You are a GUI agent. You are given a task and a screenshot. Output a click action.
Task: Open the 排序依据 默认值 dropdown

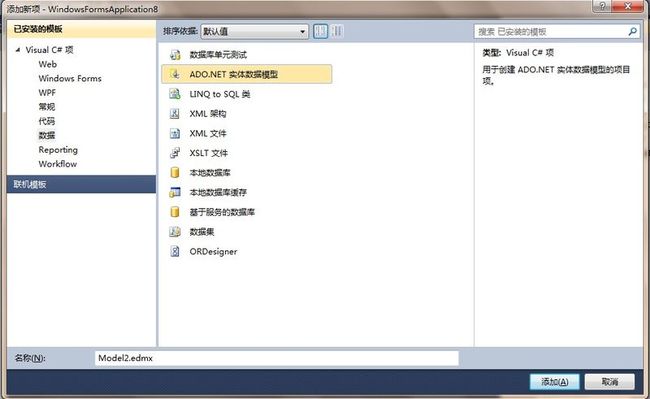click(255, 31)
